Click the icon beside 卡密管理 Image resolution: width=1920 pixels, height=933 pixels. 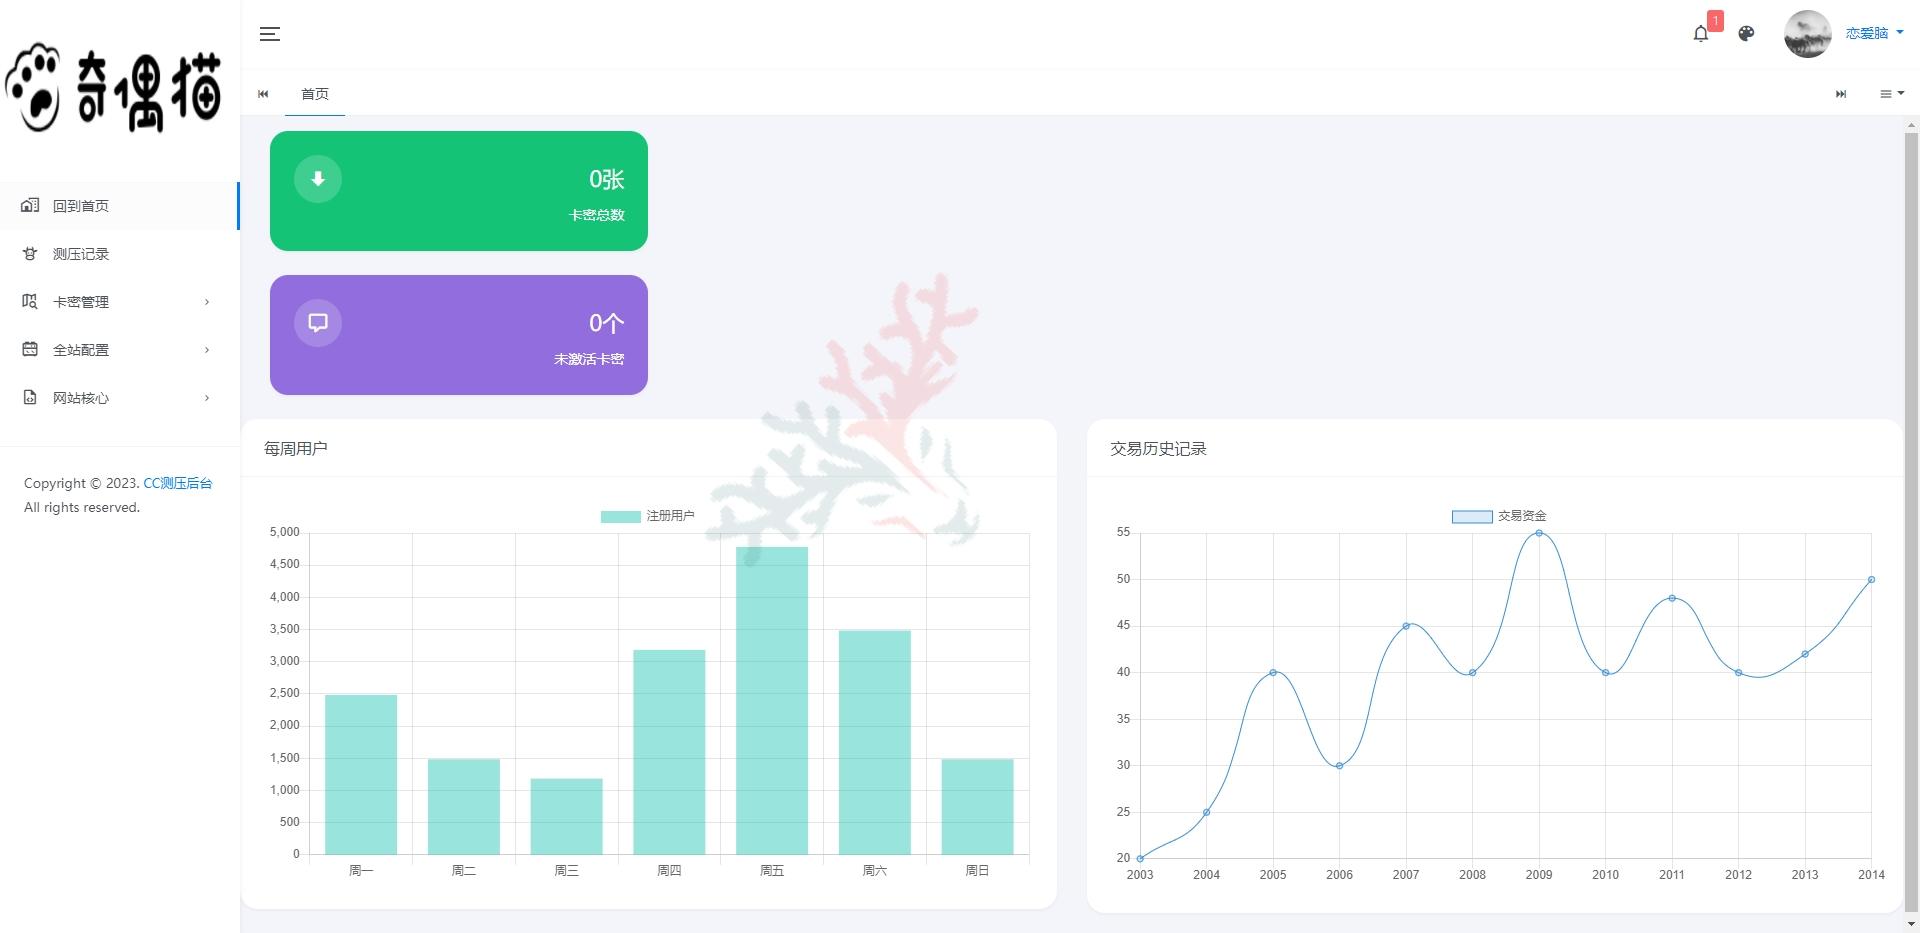[x=30, y=301]
